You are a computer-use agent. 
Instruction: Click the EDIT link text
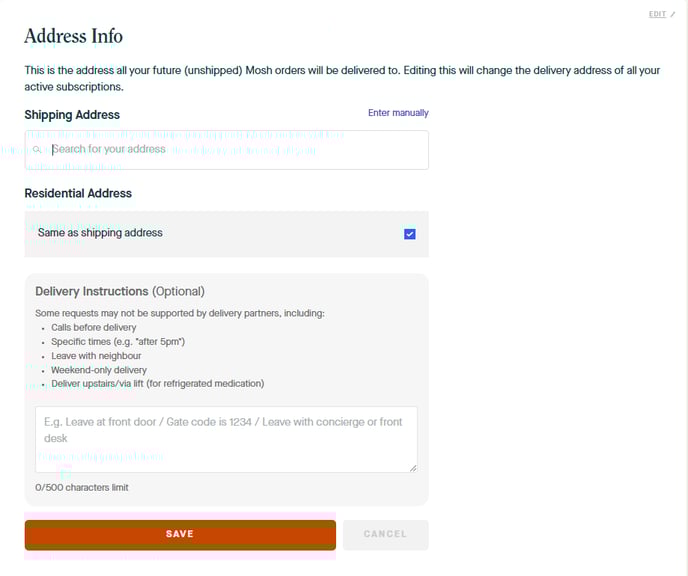point(657,15)
